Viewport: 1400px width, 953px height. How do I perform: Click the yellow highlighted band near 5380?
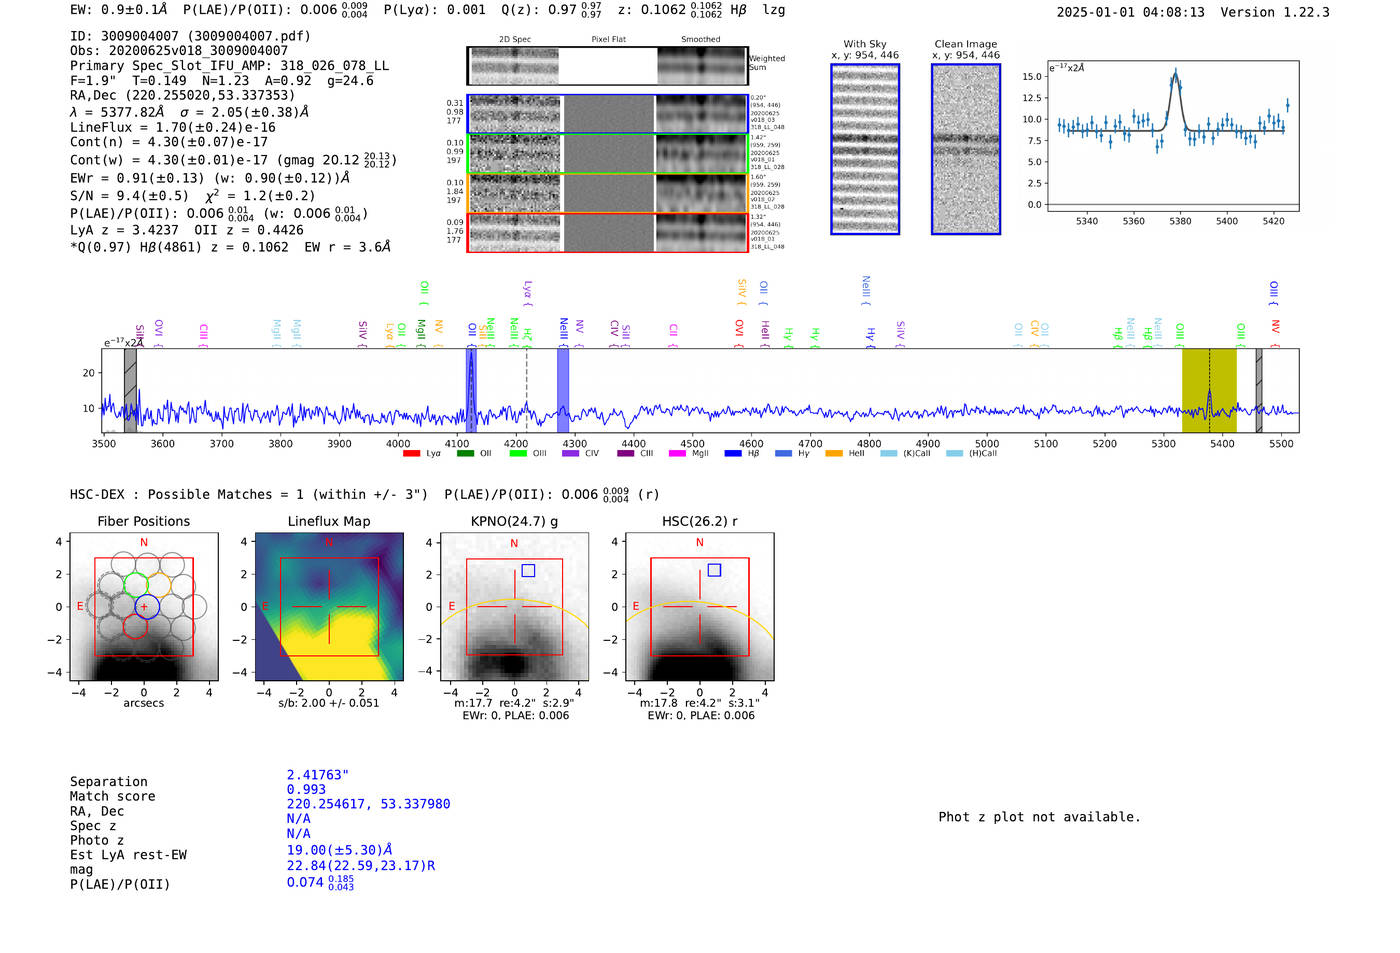click(x=1209, y=391)
